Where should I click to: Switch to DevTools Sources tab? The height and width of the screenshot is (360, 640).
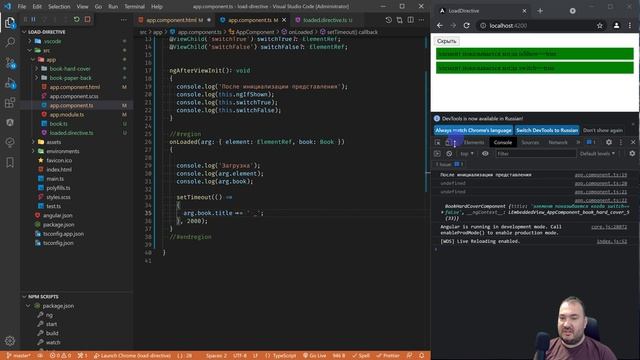[x=530, y=142]
